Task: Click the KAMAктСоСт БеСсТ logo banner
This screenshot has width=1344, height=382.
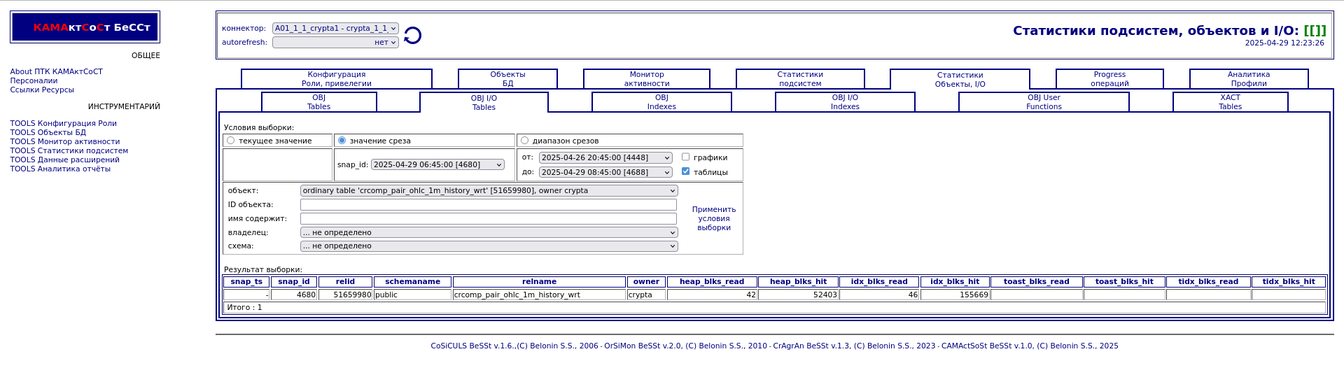Action: point(85,27)
